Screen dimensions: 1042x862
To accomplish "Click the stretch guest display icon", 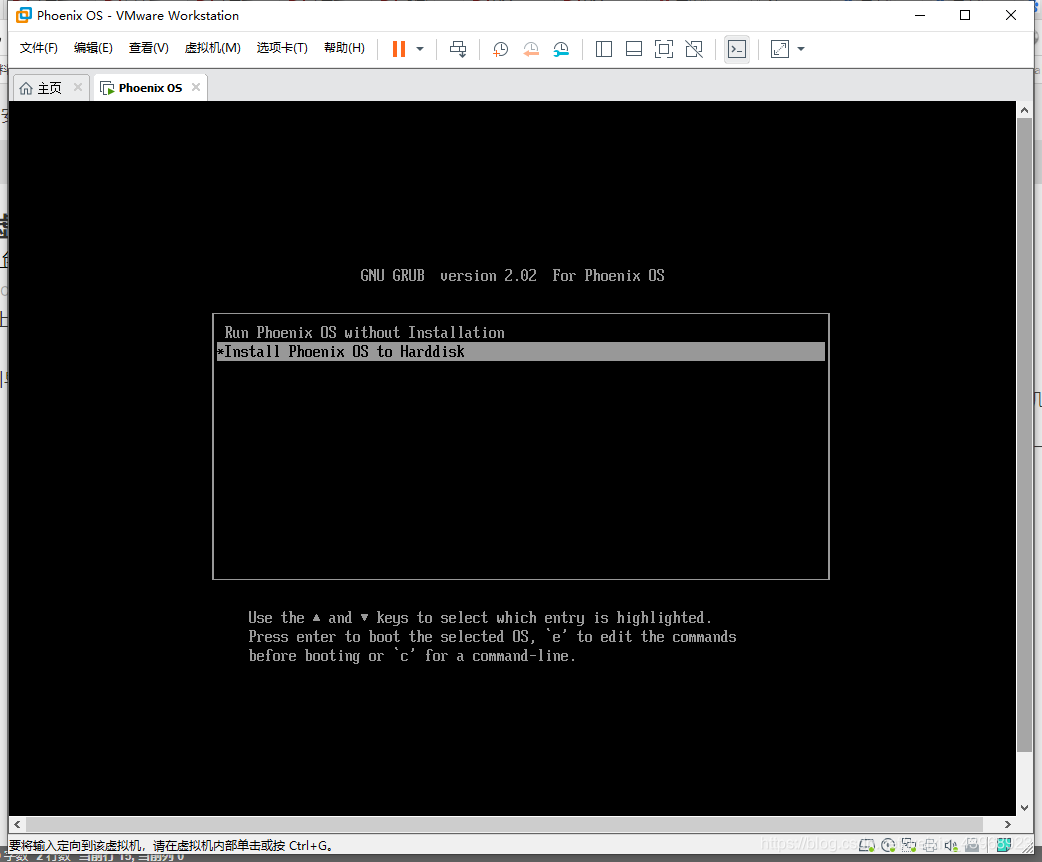I will [x=780, y=49].
